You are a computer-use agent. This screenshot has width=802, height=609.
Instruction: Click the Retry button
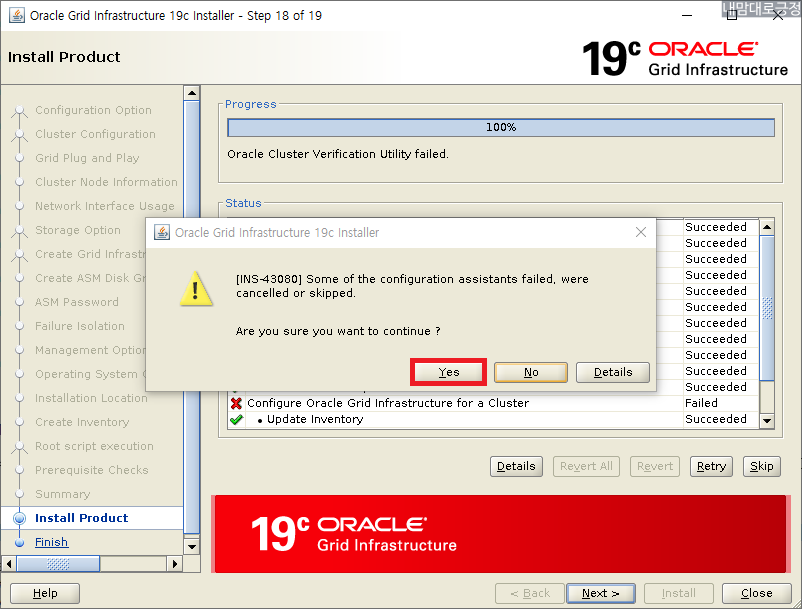click(x=711, y=466)
